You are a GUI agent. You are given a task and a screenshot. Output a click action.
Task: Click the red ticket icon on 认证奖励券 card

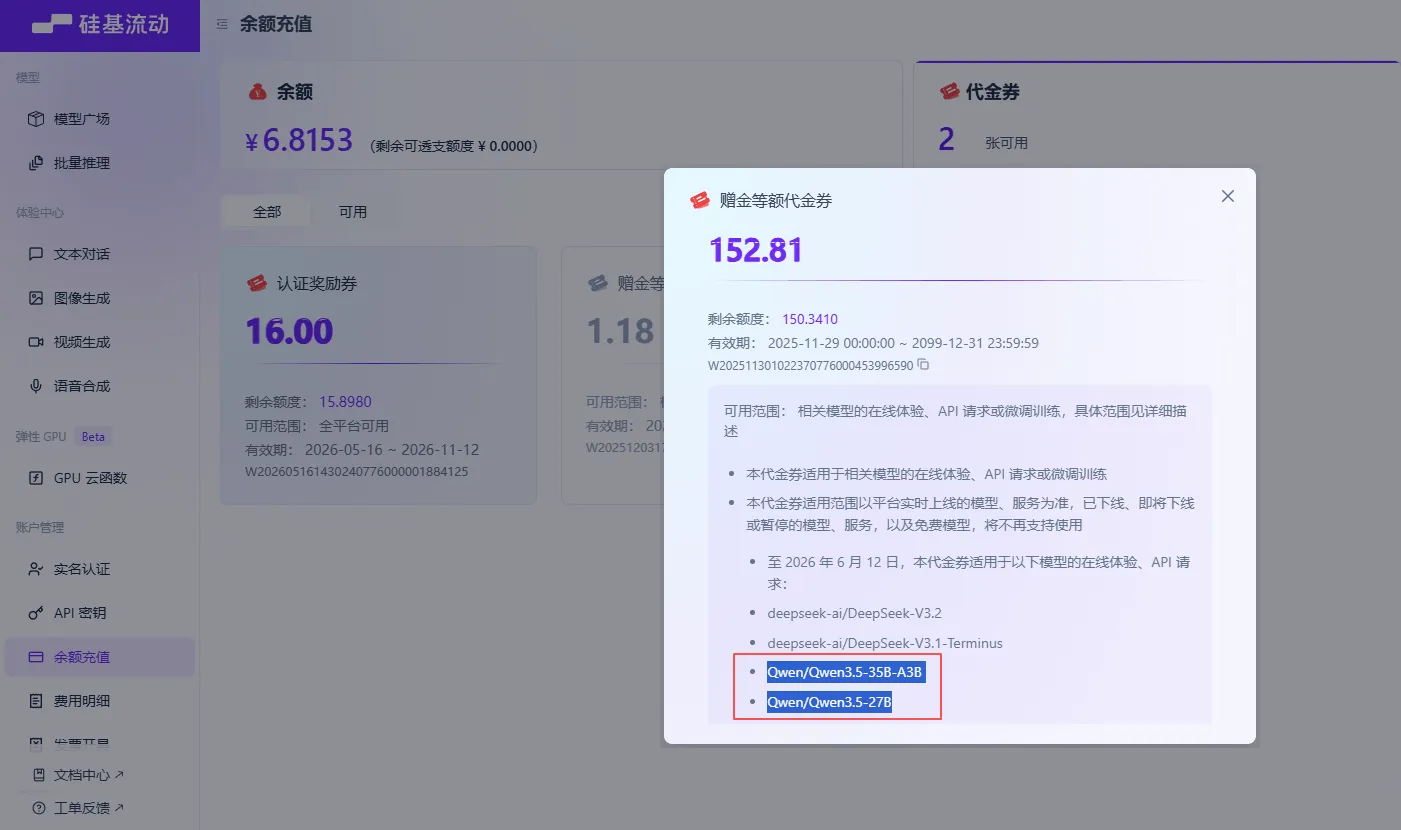coord(257,284)
